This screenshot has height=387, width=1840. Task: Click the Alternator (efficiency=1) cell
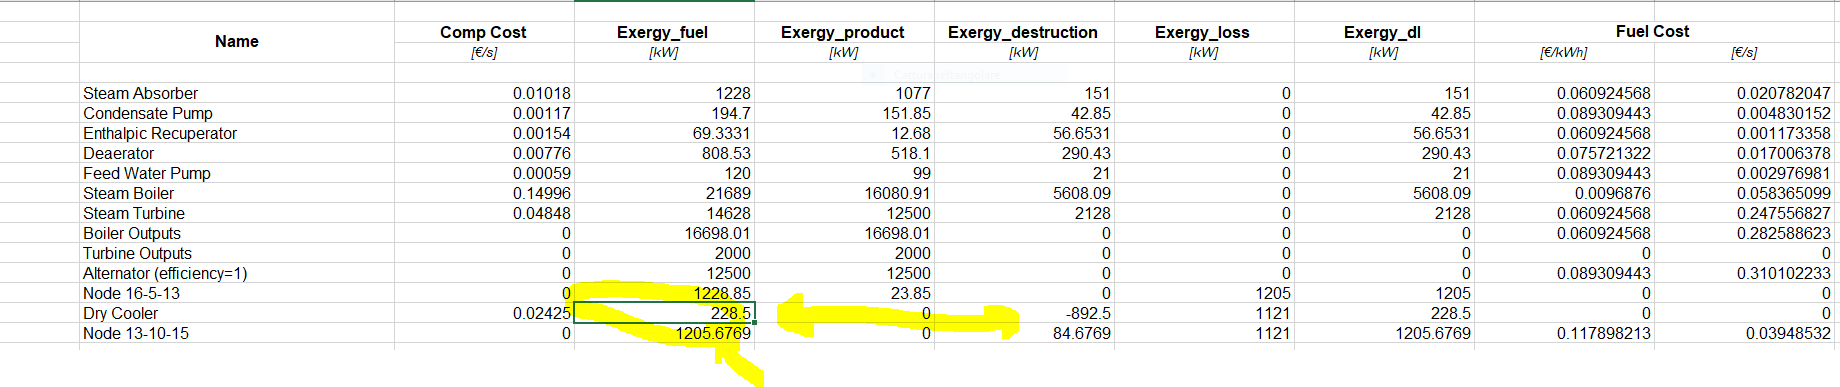pyautogui.click(x=237, y=273)
